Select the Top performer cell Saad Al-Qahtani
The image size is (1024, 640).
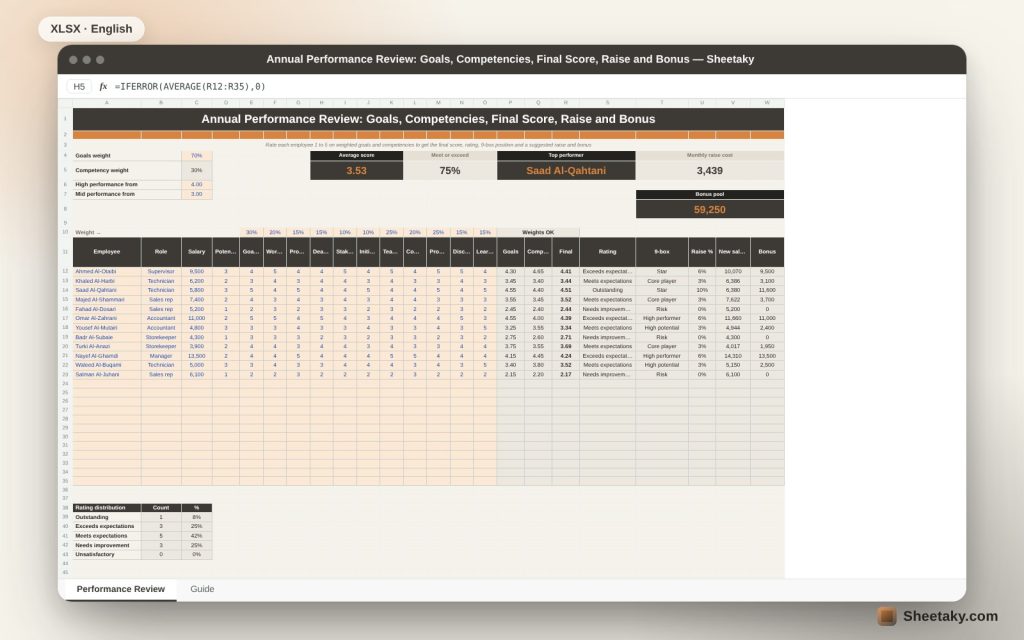coord(566,170)
